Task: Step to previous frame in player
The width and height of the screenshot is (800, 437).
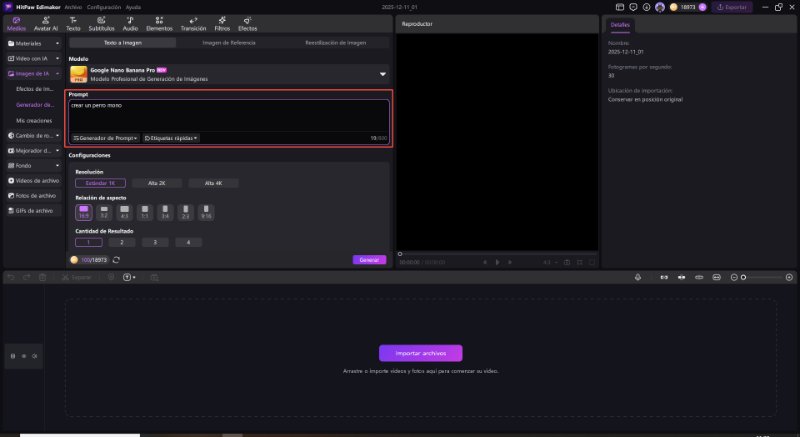Action: point(485,262)
